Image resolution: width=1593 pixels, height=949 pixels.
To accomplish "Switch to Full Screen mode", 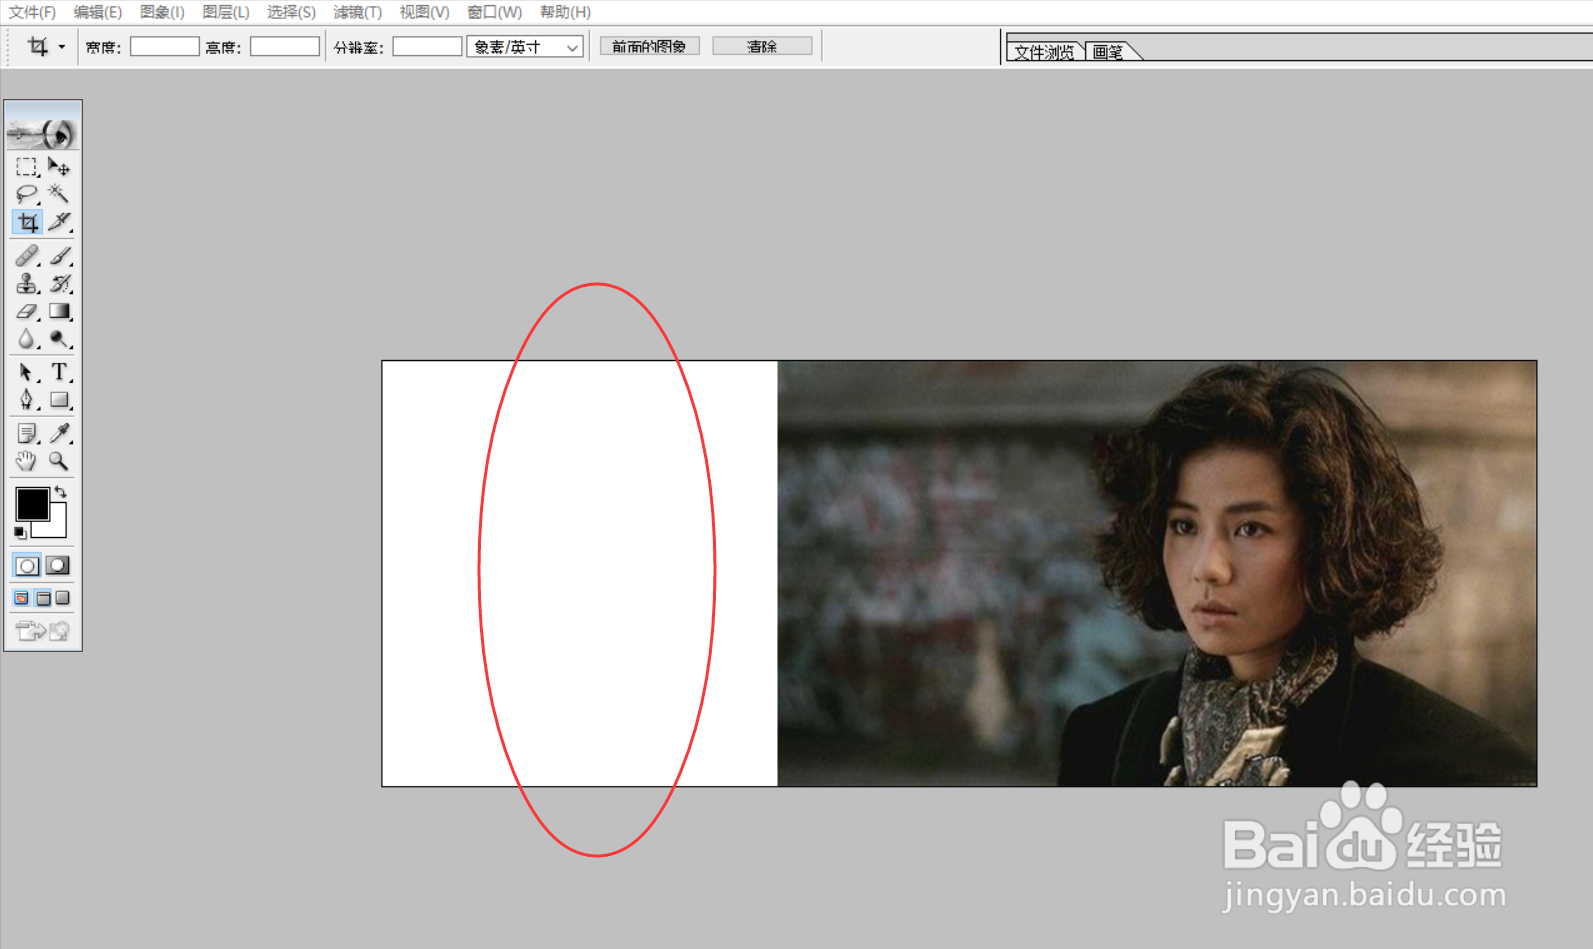I will [63, 598].
